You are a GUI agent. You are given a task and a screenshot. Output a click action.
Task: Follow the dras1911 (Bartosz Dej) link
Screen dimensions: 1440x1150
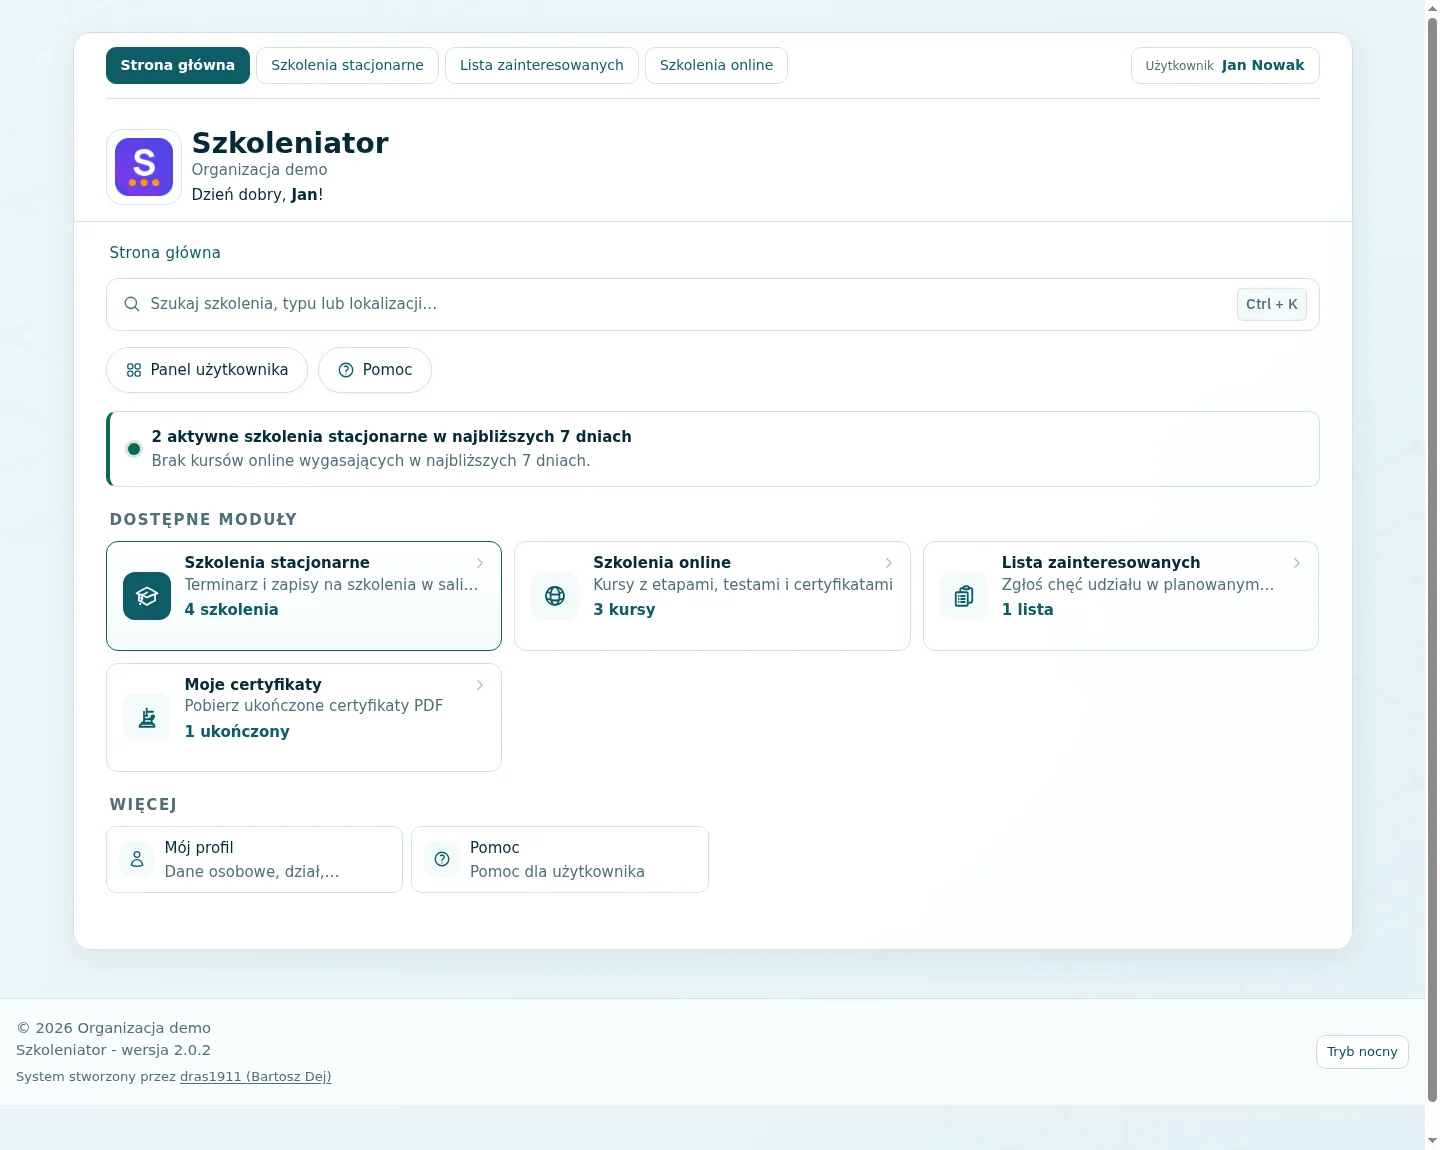point(256,1077)
